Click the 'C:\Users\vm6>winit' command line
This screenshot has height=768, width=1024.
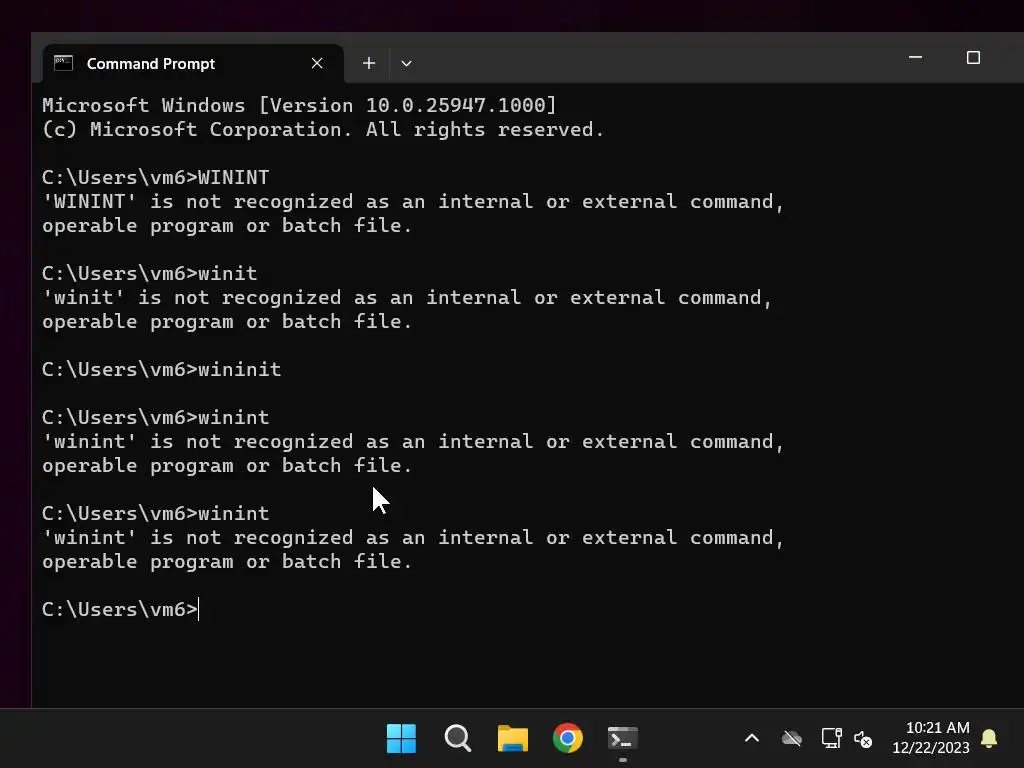click(x=150, y=273)
